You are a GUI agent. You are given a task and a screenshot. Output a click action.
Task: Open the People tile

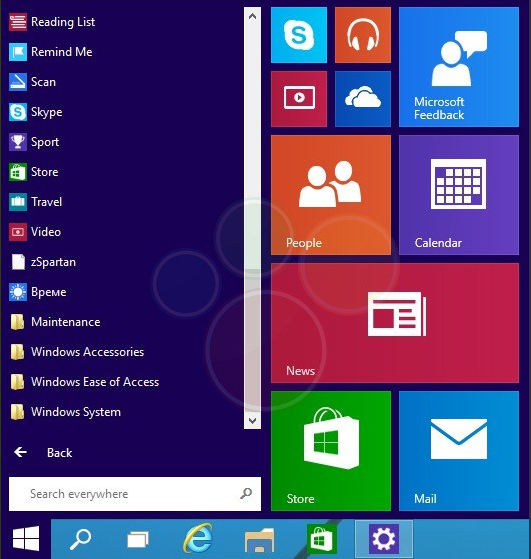click(331, 195)
